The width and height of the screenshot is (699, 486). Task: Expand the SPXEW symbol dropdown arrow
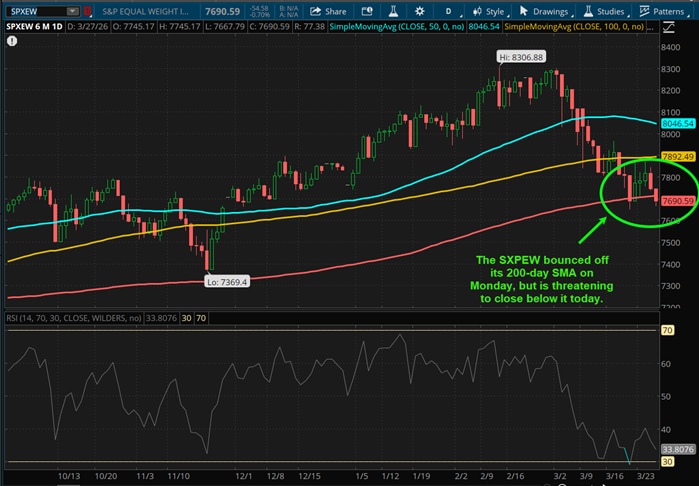coord(72,11)
